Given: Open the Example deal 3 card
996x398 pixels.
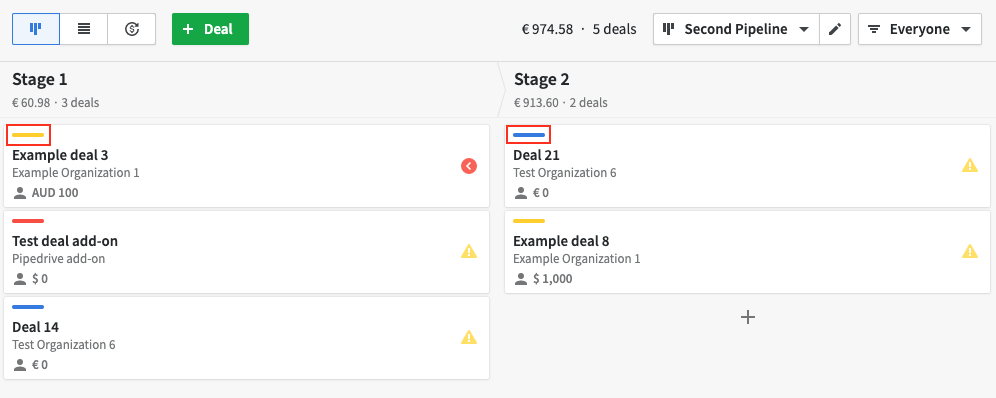Looking at the screenshot, I should (x=246, y=166).
